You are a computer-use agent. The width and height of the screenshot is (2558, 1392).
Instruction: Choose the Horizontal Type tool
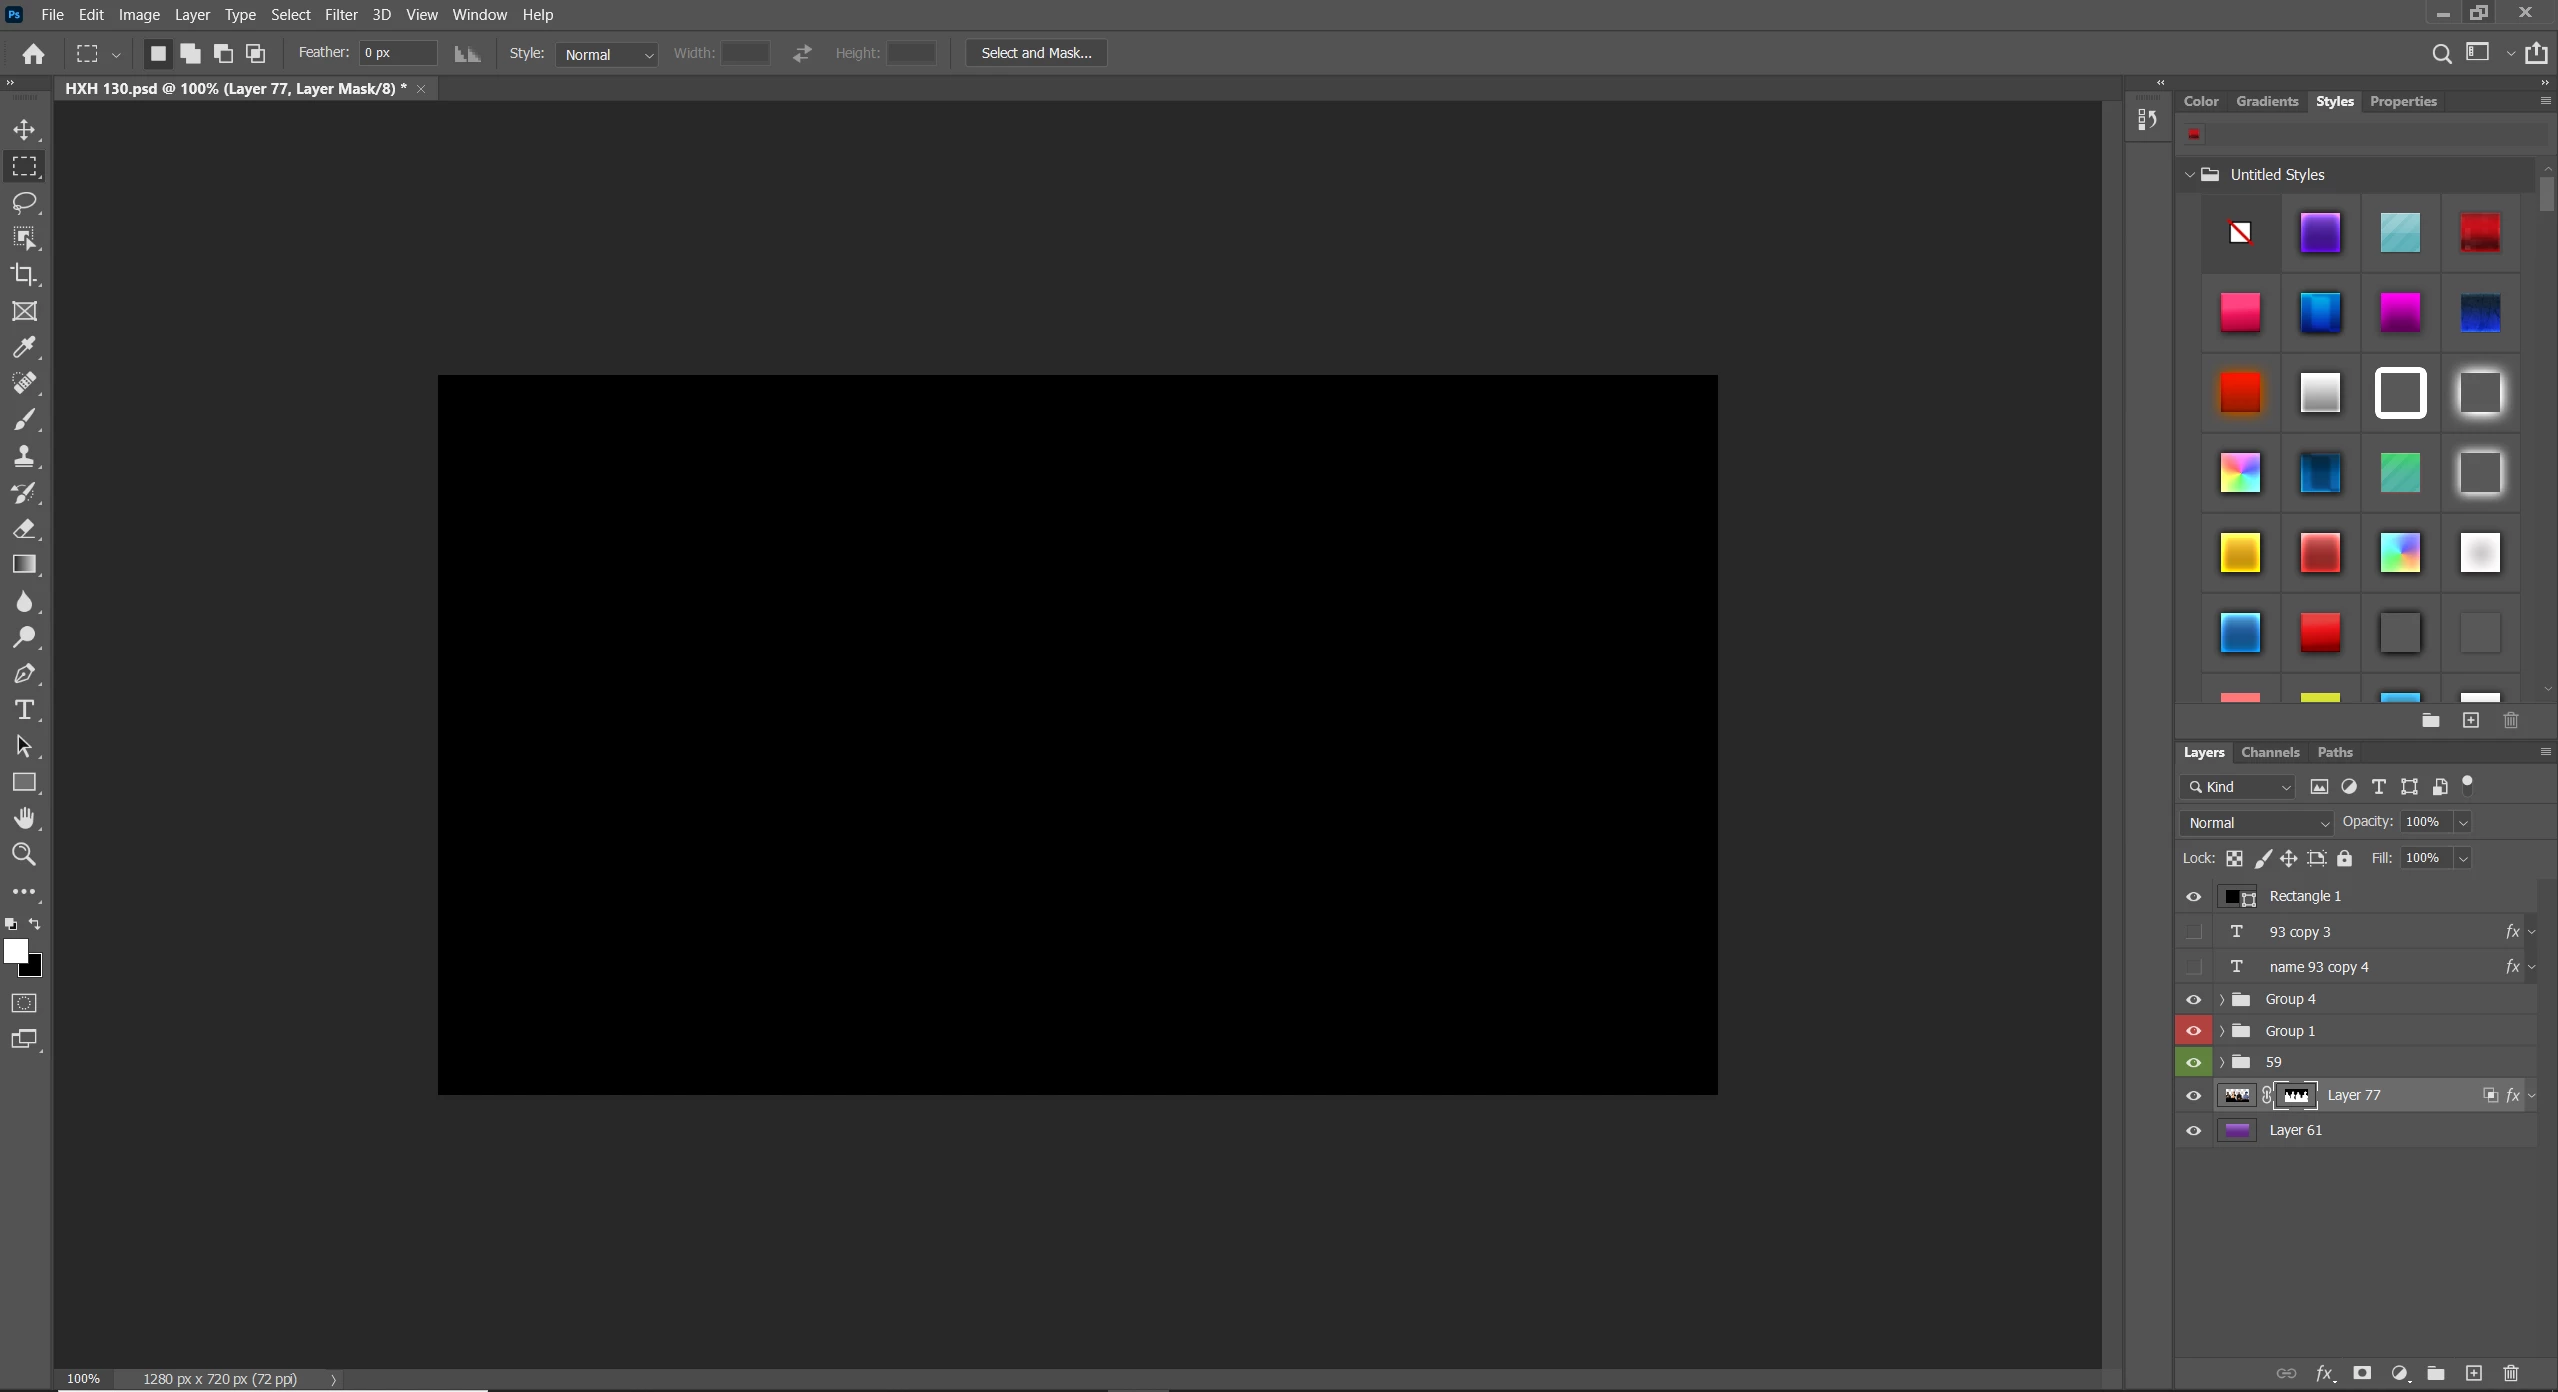pyautogui.click(x=24, y=710)
